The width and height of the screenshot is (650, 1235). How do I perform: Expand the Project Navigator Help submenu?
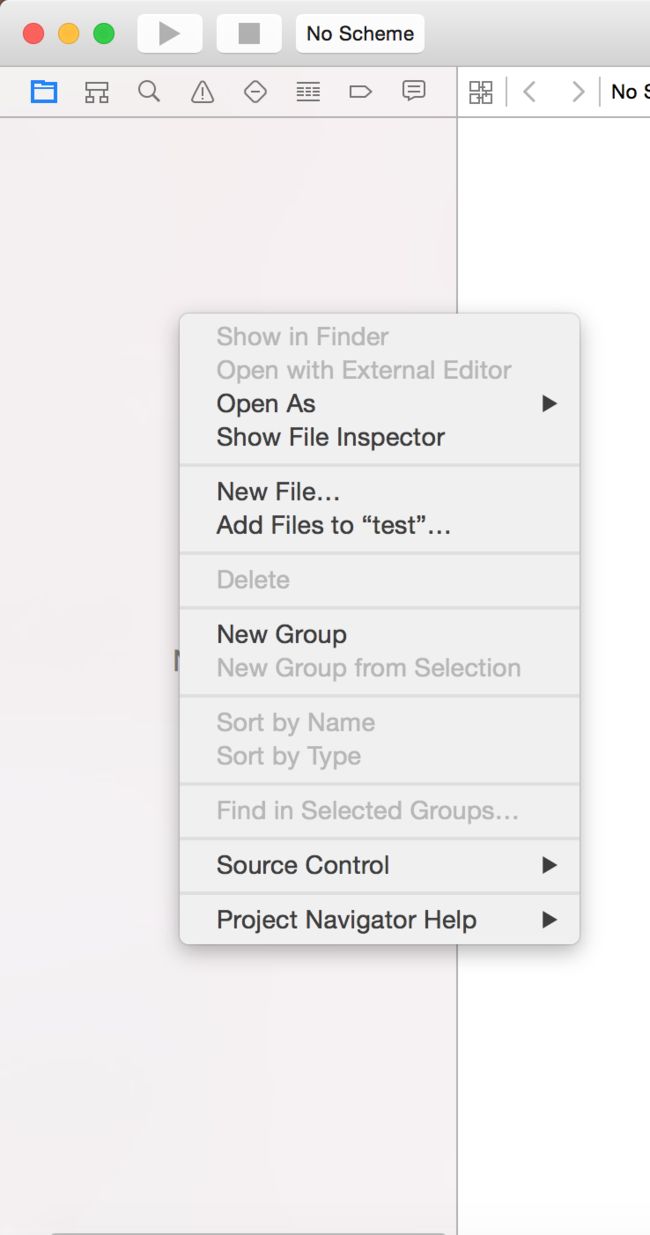point(380,920)
